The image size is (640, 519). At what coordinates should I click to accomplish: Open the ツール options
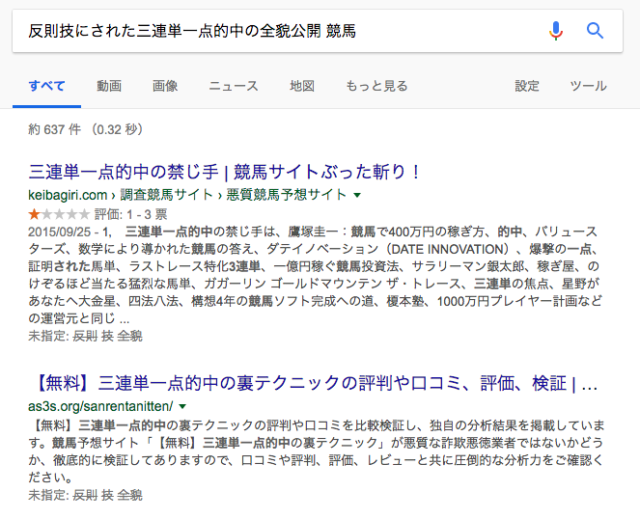[x=588, y=86]
